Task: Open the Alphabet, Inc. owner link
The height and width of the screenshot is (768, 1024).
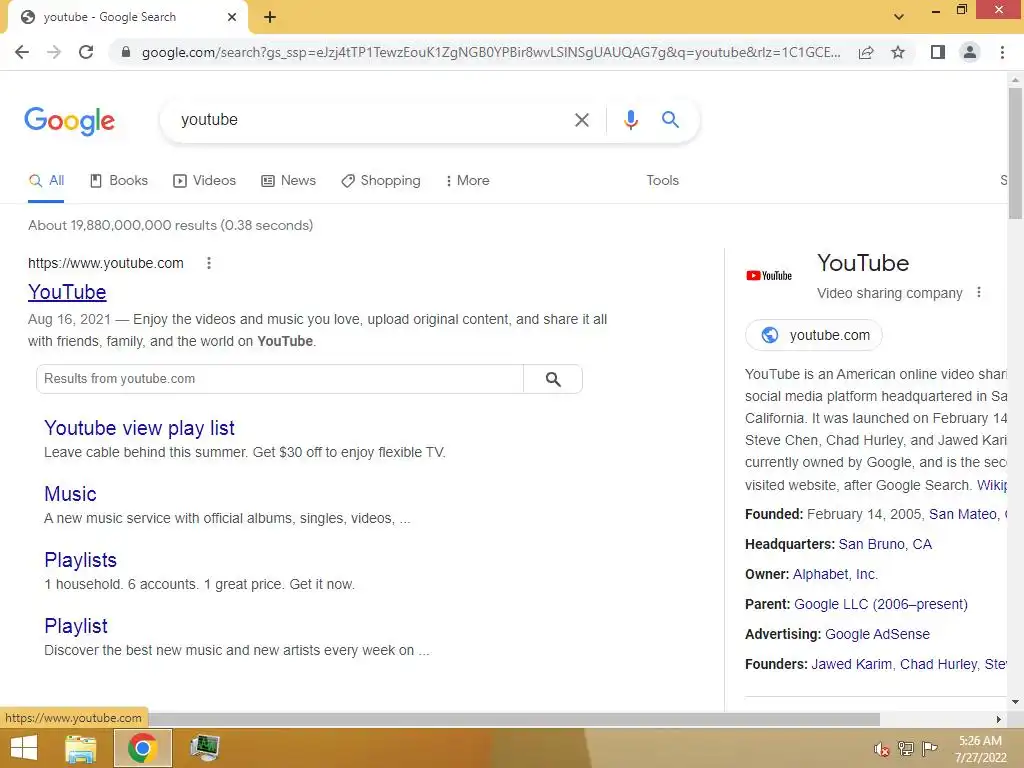Action: point(835,574)
